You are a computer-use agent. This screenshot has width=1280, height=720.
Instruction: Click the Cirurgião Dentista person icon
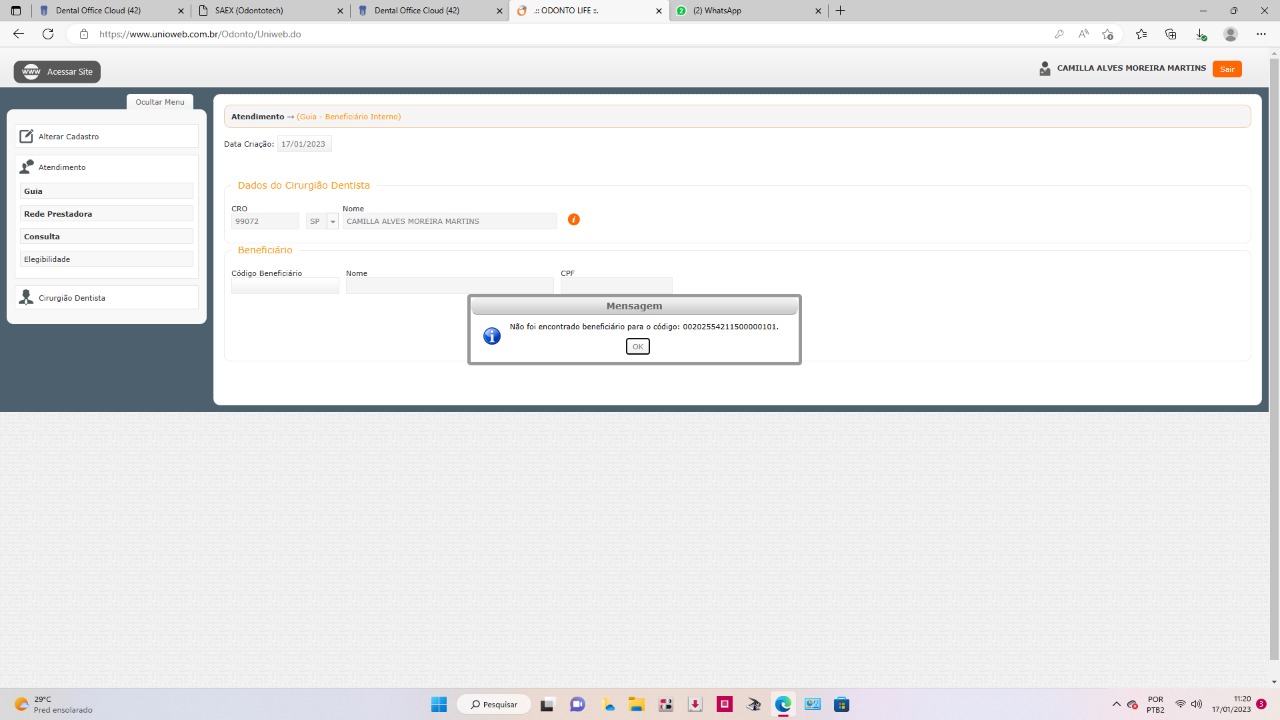click(27, 297)
